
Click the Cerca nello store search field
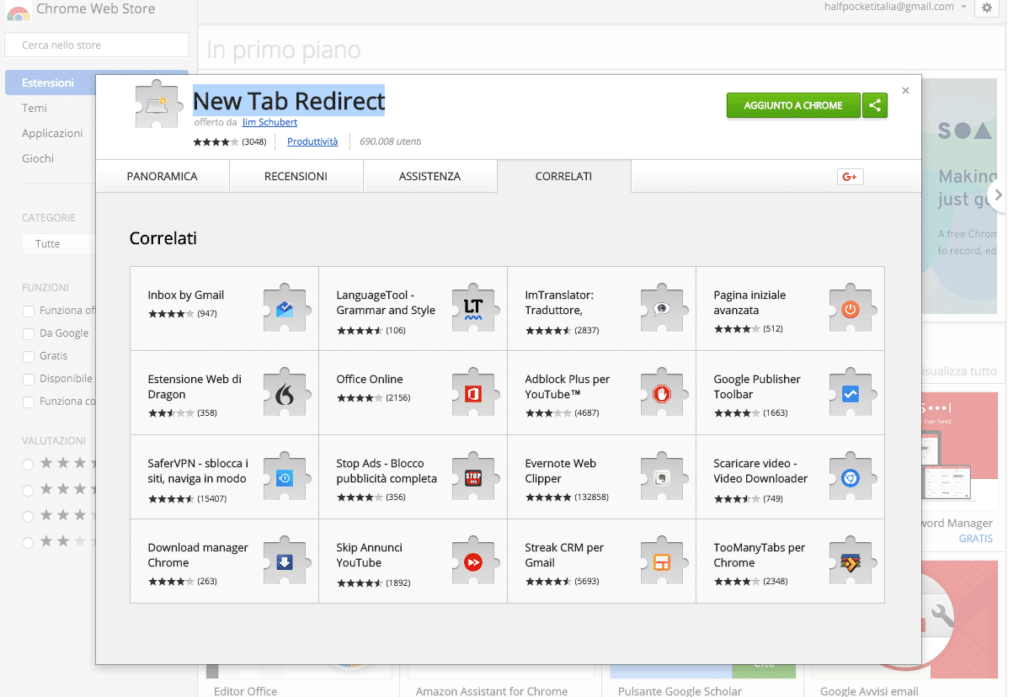97,45
